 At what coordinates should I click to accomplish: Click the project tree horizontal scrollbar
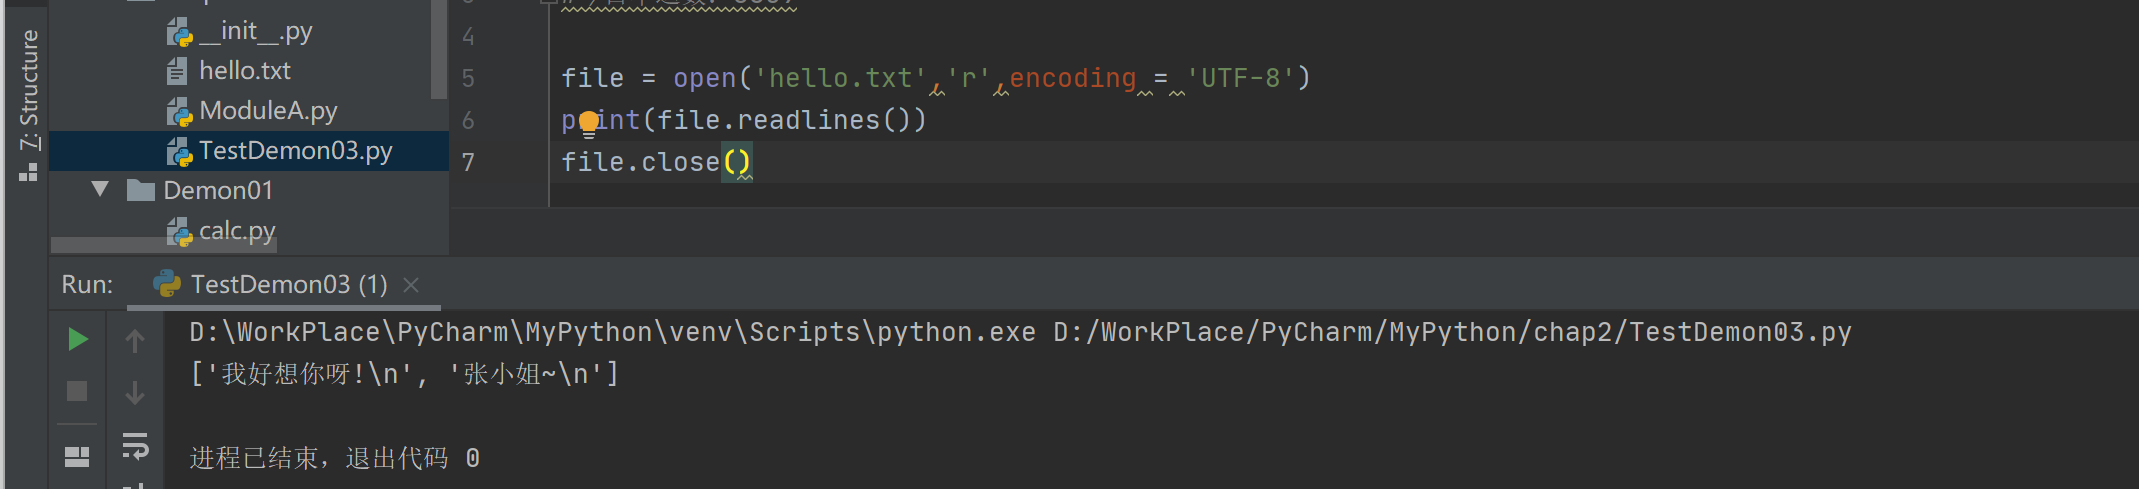[164, 246]
